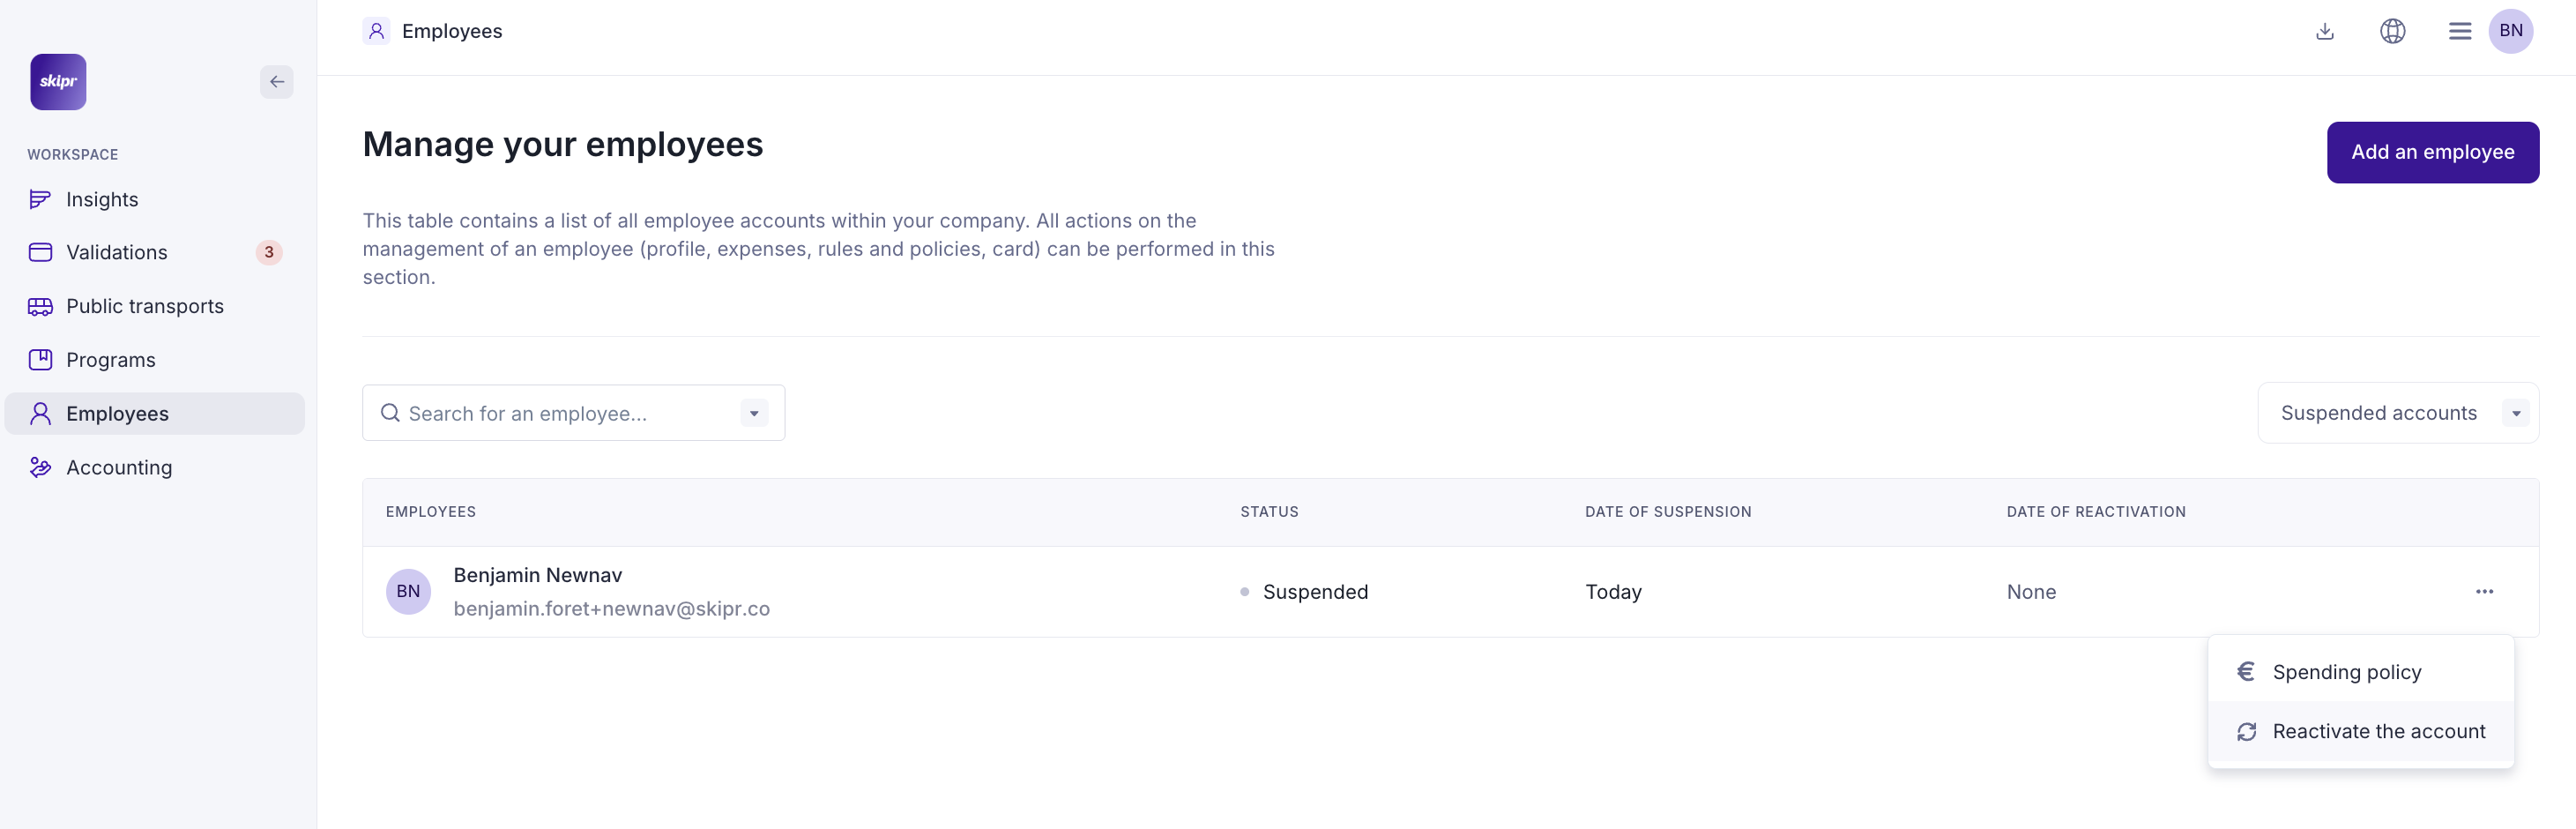Open the language globe icon
Image resolution: width=2576 pixels, height=829 pixels.
coord(2392,31)
